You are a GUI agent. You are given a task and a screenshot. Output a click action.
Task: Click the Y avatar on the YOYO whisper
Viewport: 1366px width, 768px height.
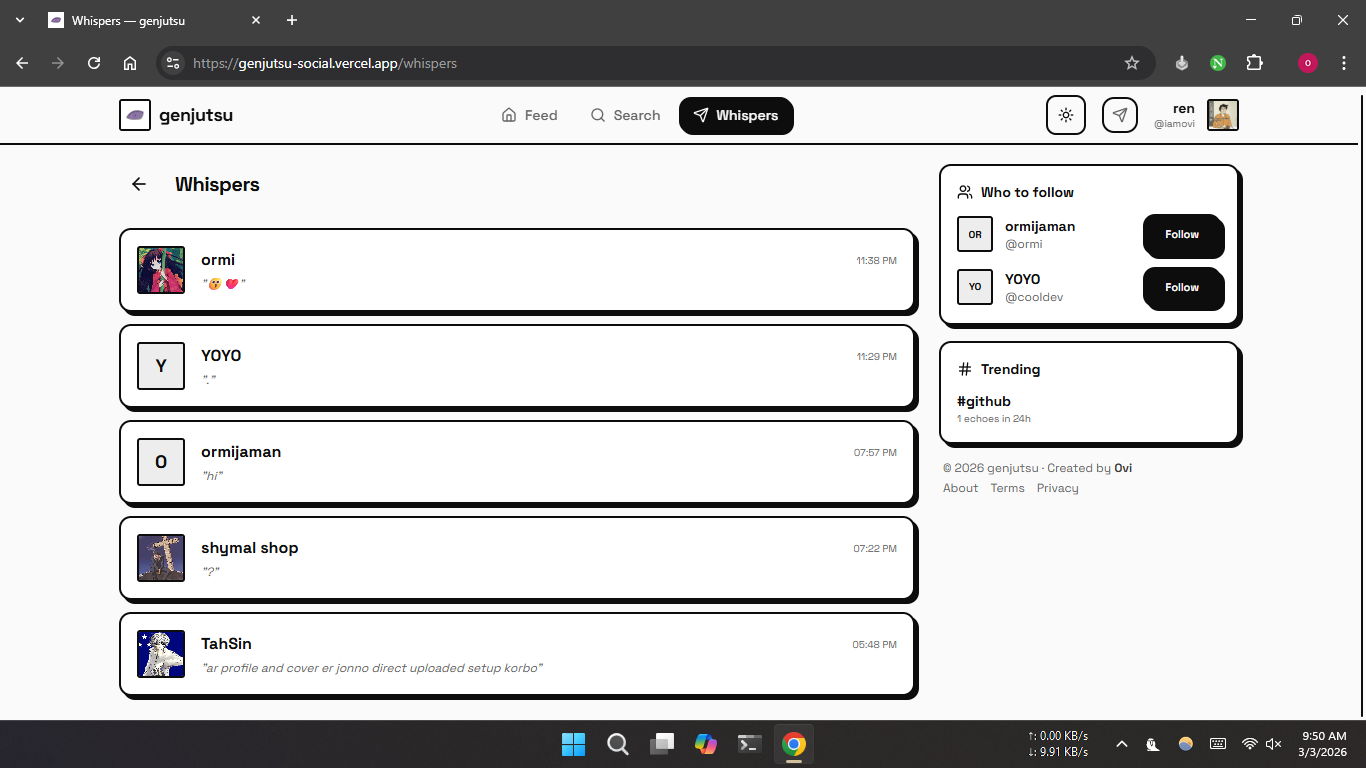tap(161, 366)
